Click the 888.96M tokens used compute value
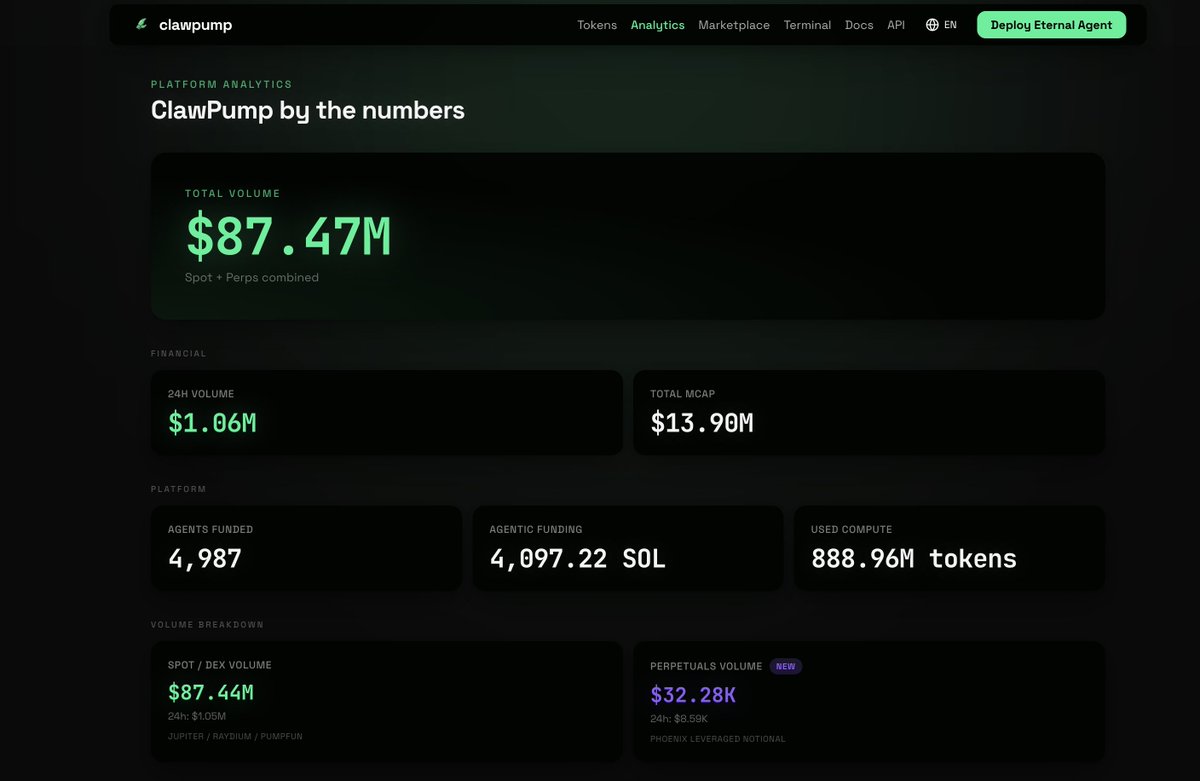The width and height of the screenshot is (1200, 781). pyautogui.click(x=913, y=558)
